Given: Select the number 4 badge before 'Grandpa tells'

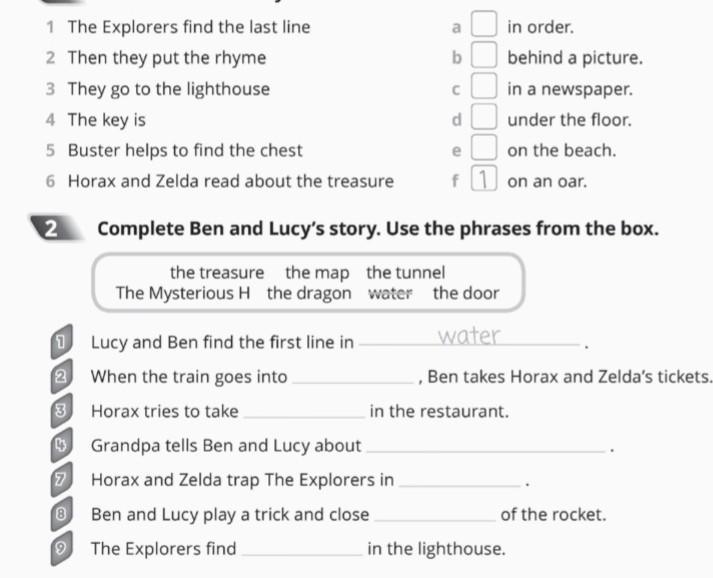Looking at the screenshot, I should tap(61, 445).
